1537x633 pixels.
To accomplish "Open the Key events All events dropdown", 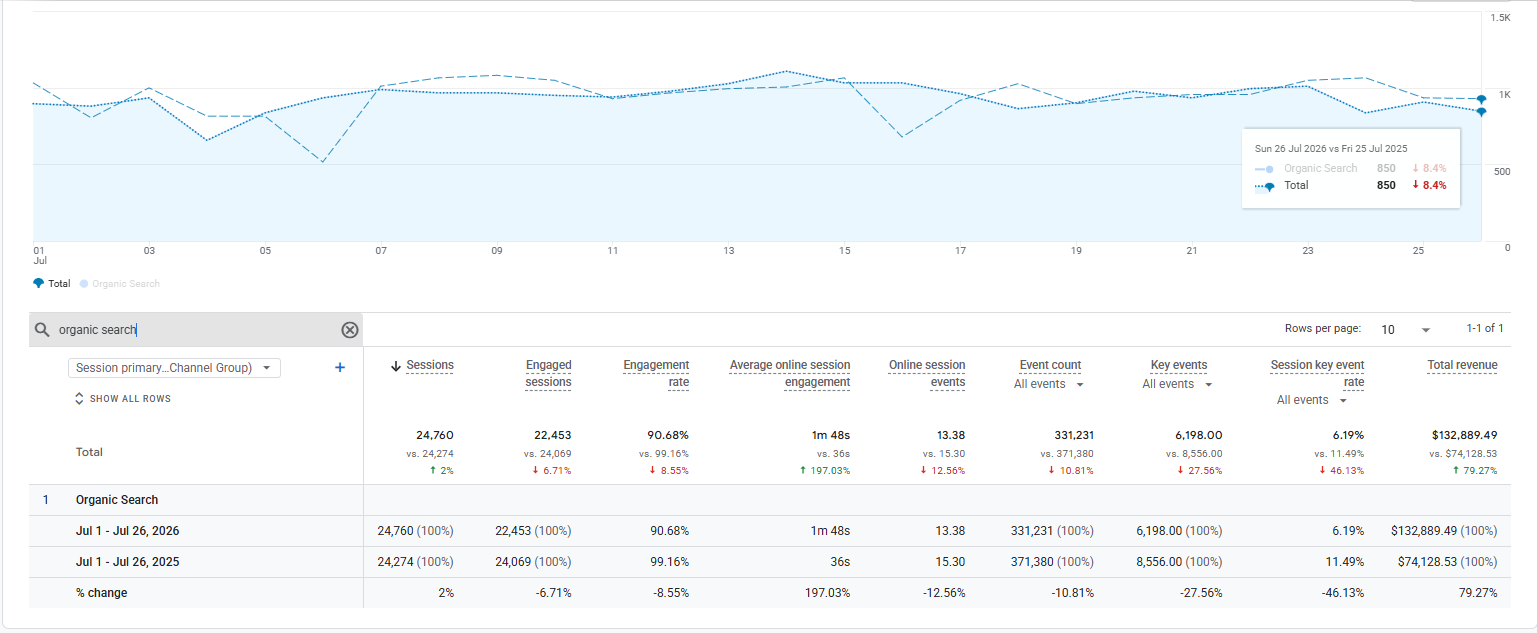I will click(x=1177, y=384).
